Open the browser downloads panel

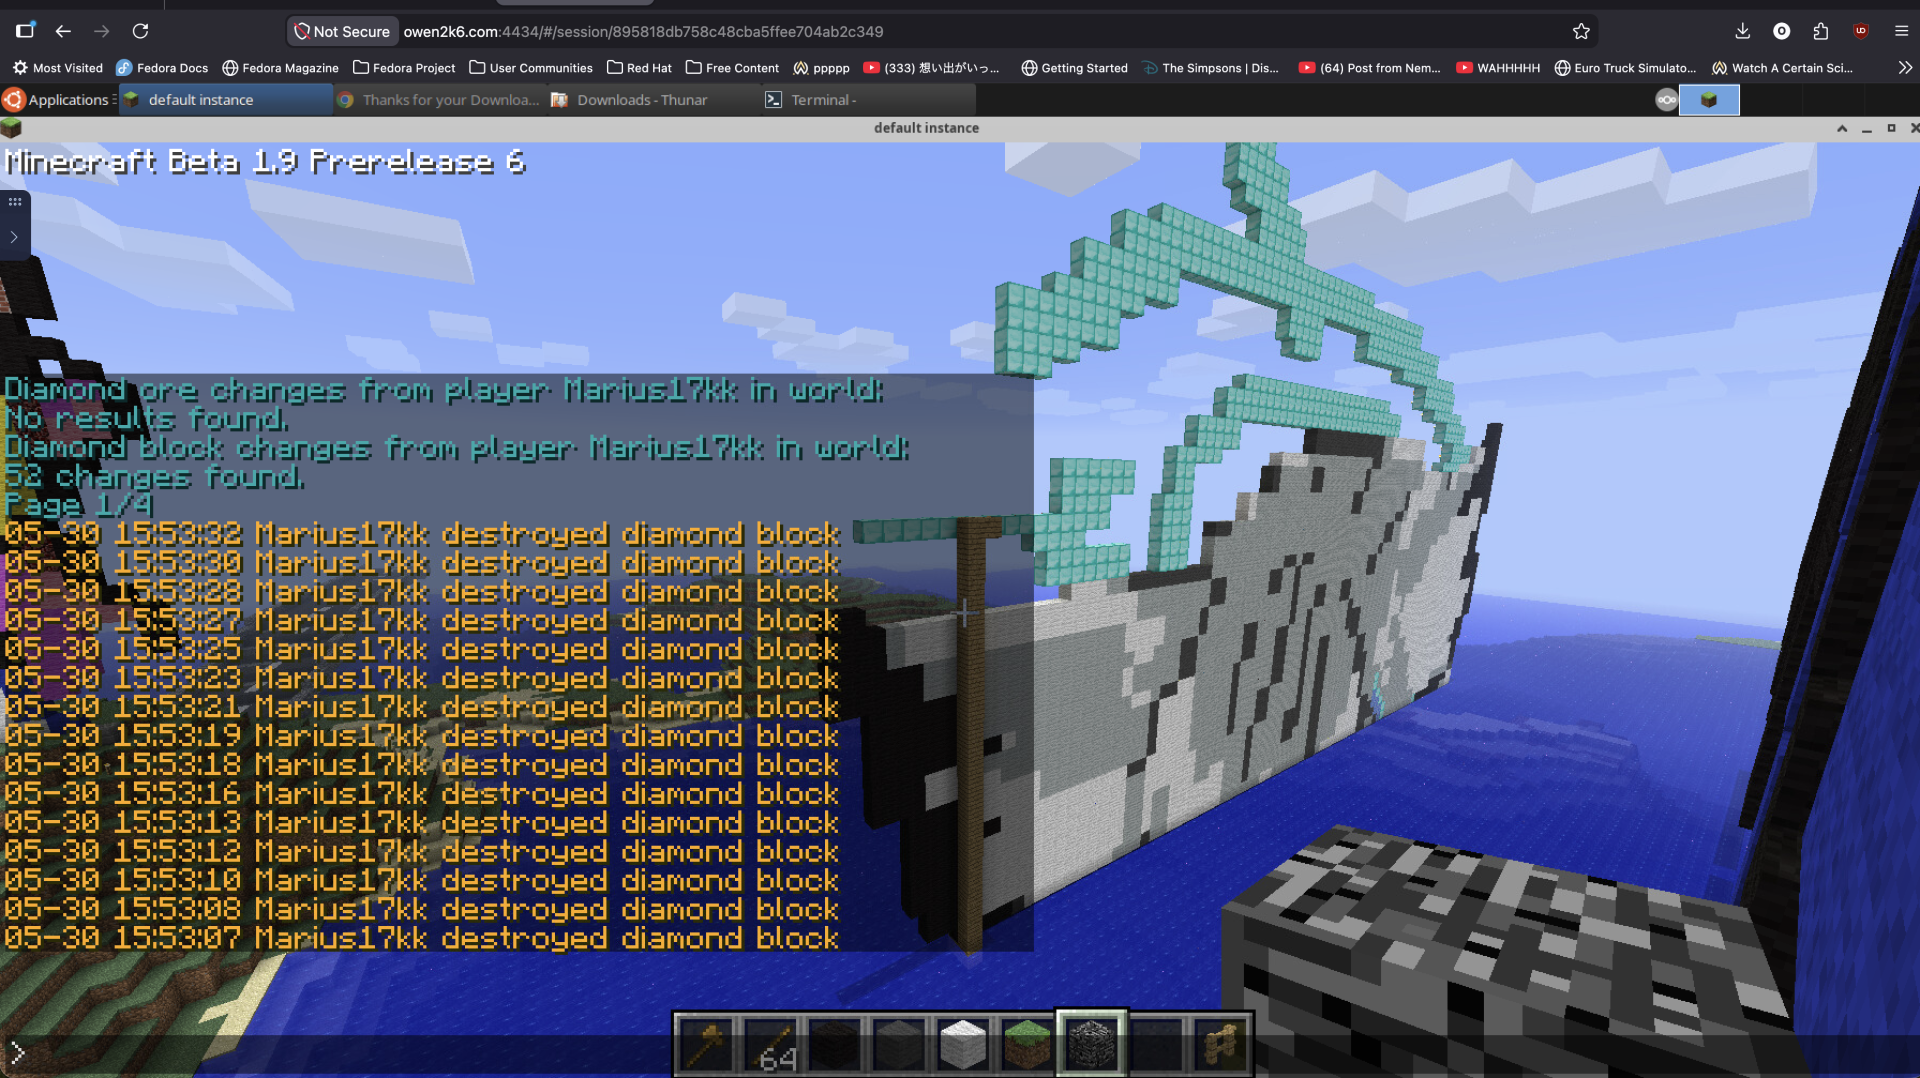(x=1742, y=31)
